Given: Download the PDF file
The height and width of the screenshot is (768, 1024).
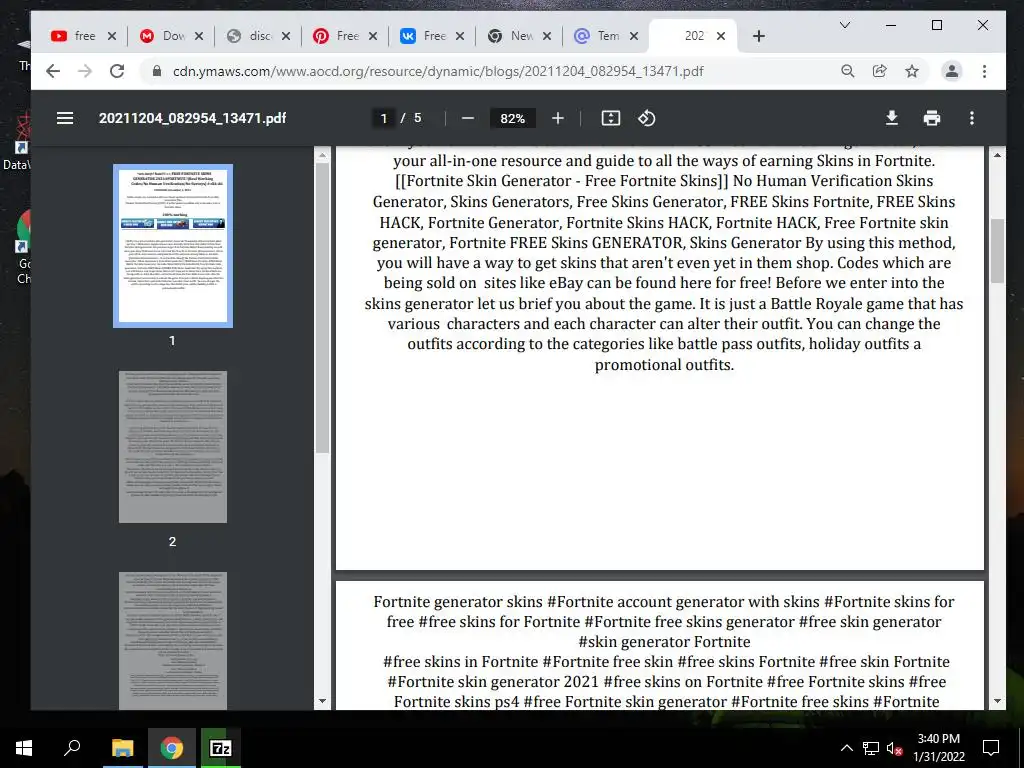Looking at the screenshot, I should point(891,118).
